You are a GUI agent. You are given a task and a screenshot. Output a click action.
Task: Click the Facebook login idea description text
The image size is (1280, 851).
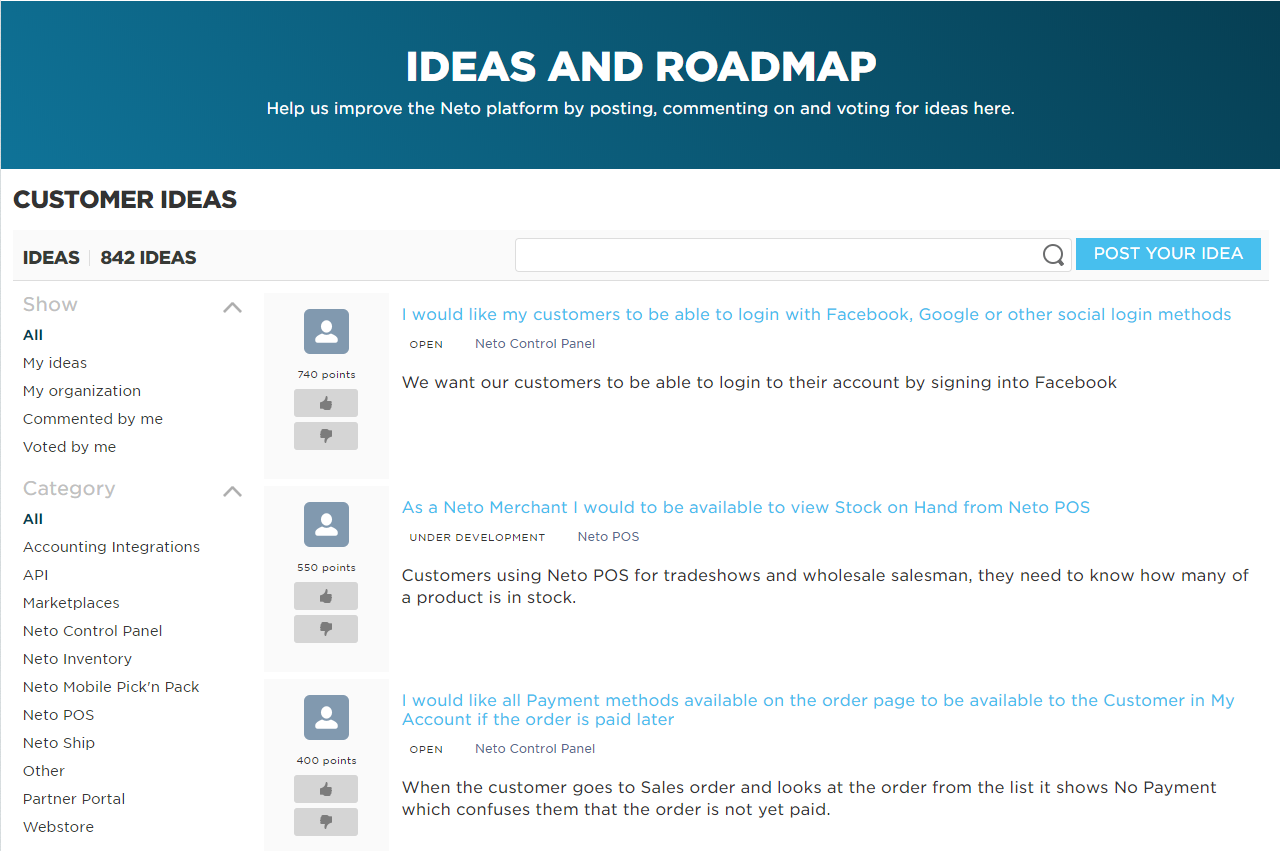click(x=759, y=382)
